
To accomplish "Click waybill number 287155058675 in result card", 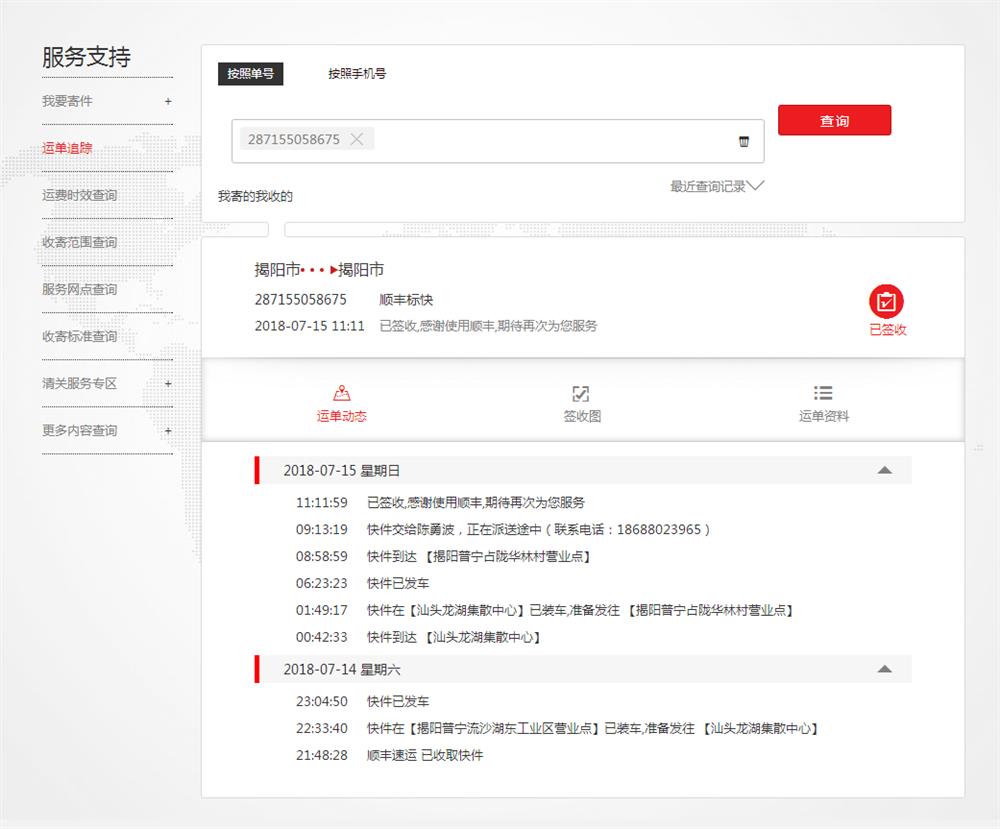I will pyautogui.click(x=300, y=299).
